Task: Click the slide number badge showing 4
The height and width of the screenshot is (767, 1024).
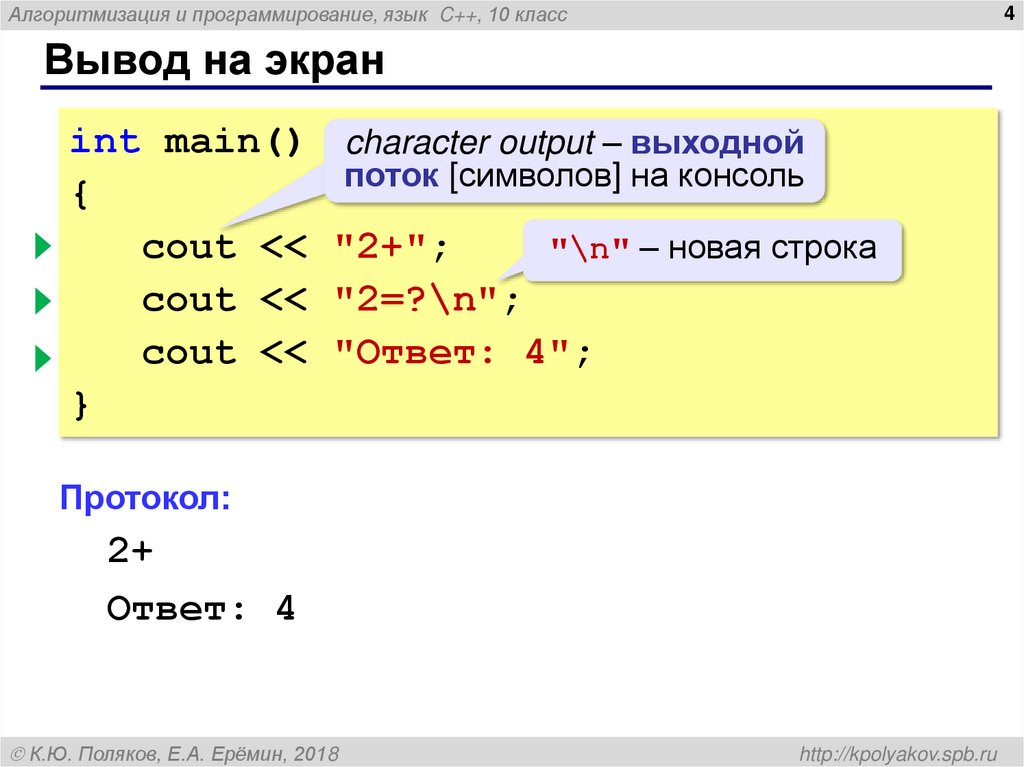Action: [x=1008, y=14]
